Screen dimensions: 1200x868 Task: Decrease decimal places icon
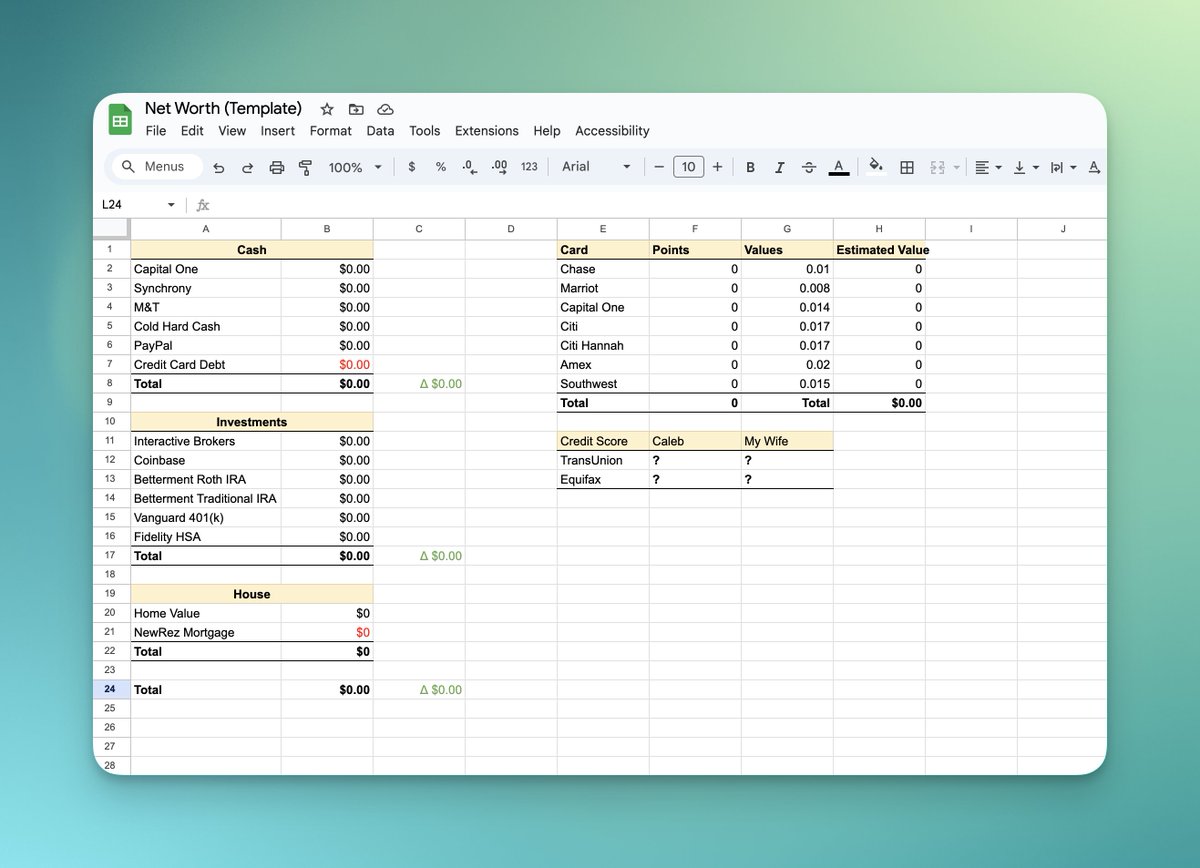coord(469,167)
